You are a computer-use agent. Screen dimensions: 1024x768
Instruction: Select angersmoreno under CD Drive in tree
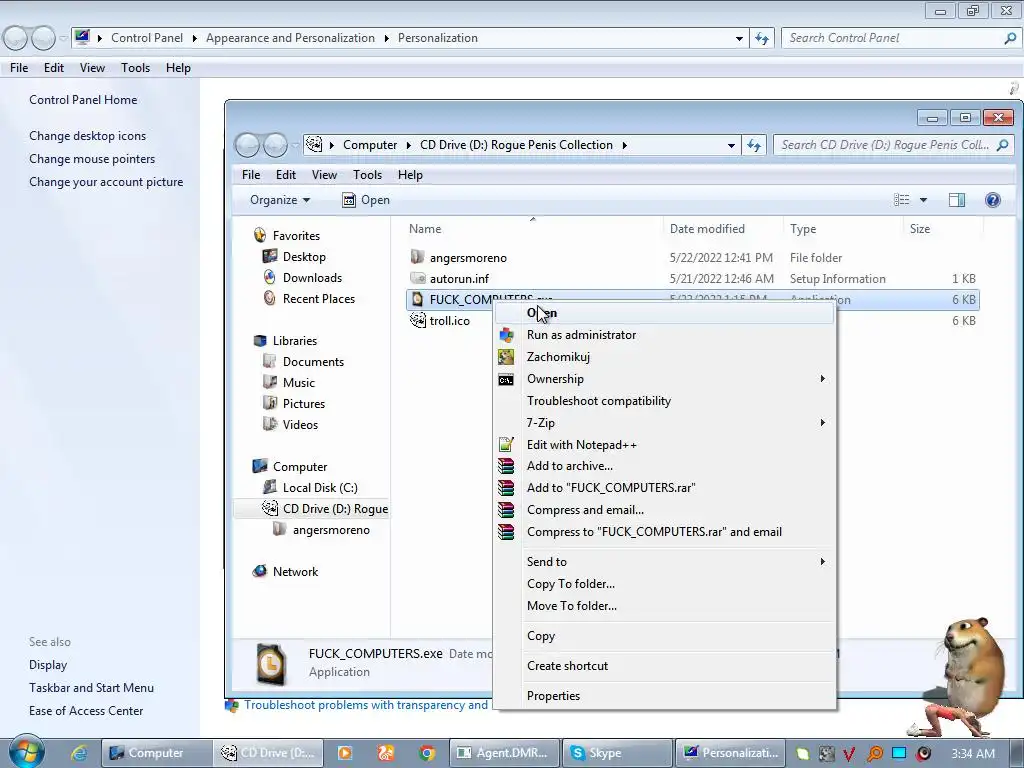330,530
